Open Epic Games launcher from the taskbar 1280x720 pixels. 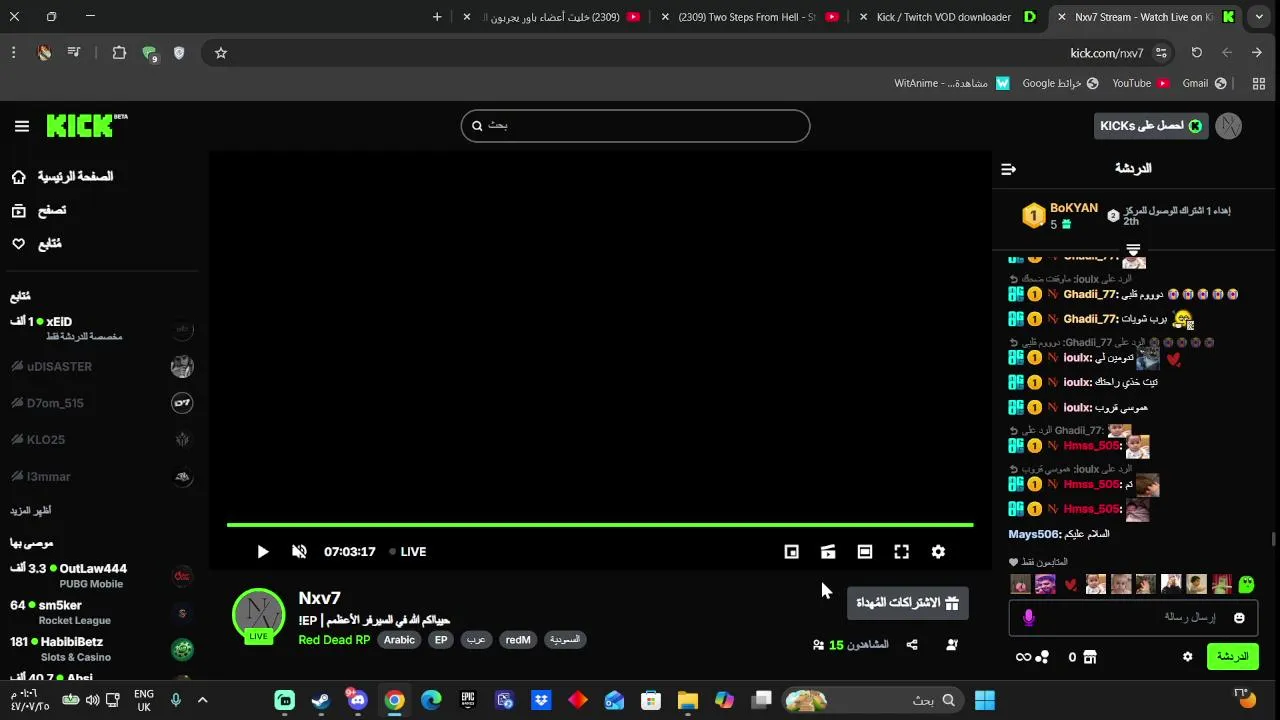468,700
